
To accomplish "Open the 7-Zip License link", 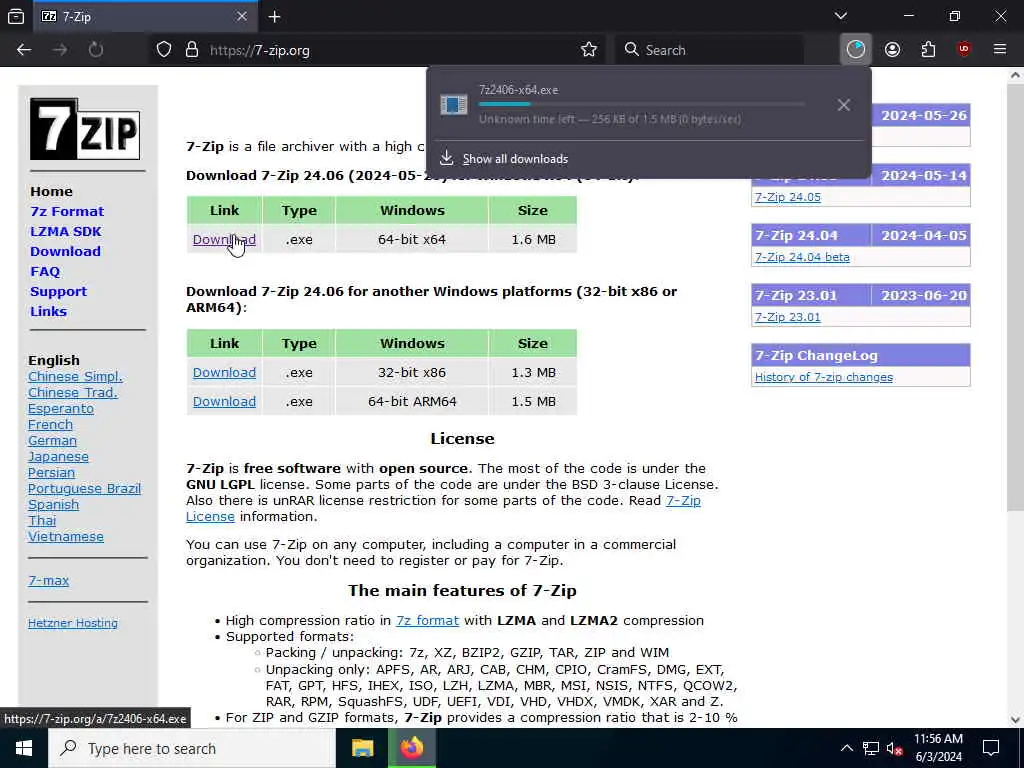I will [683, 501].
